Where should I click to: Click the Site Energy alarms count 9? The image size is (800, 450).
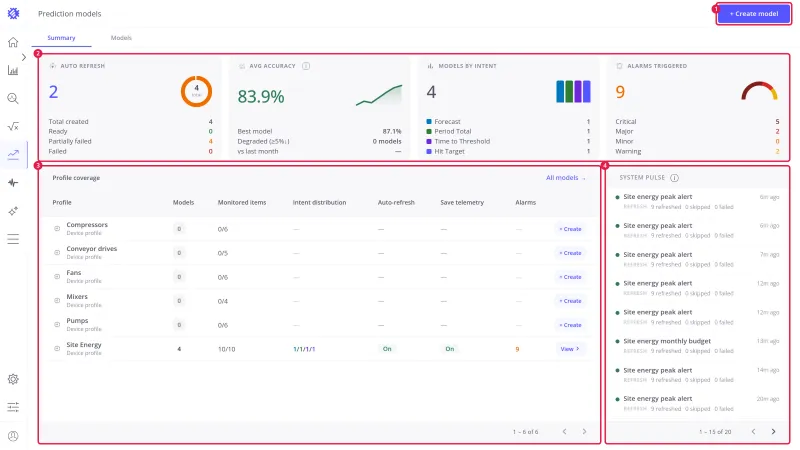pyautogui.click(x=517, y=349)
